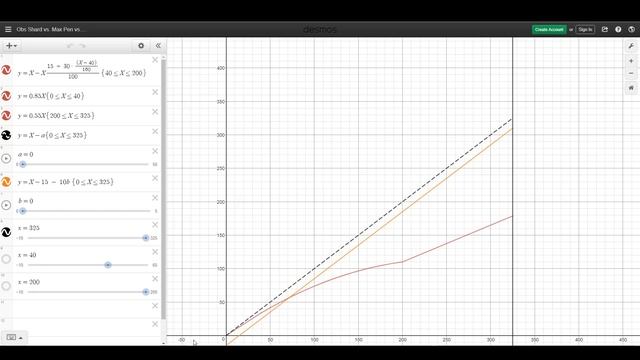This screenshot has height=360, width=640.
Task: Click the undo arrow in expression toolbar
Action: click(70, 46)
